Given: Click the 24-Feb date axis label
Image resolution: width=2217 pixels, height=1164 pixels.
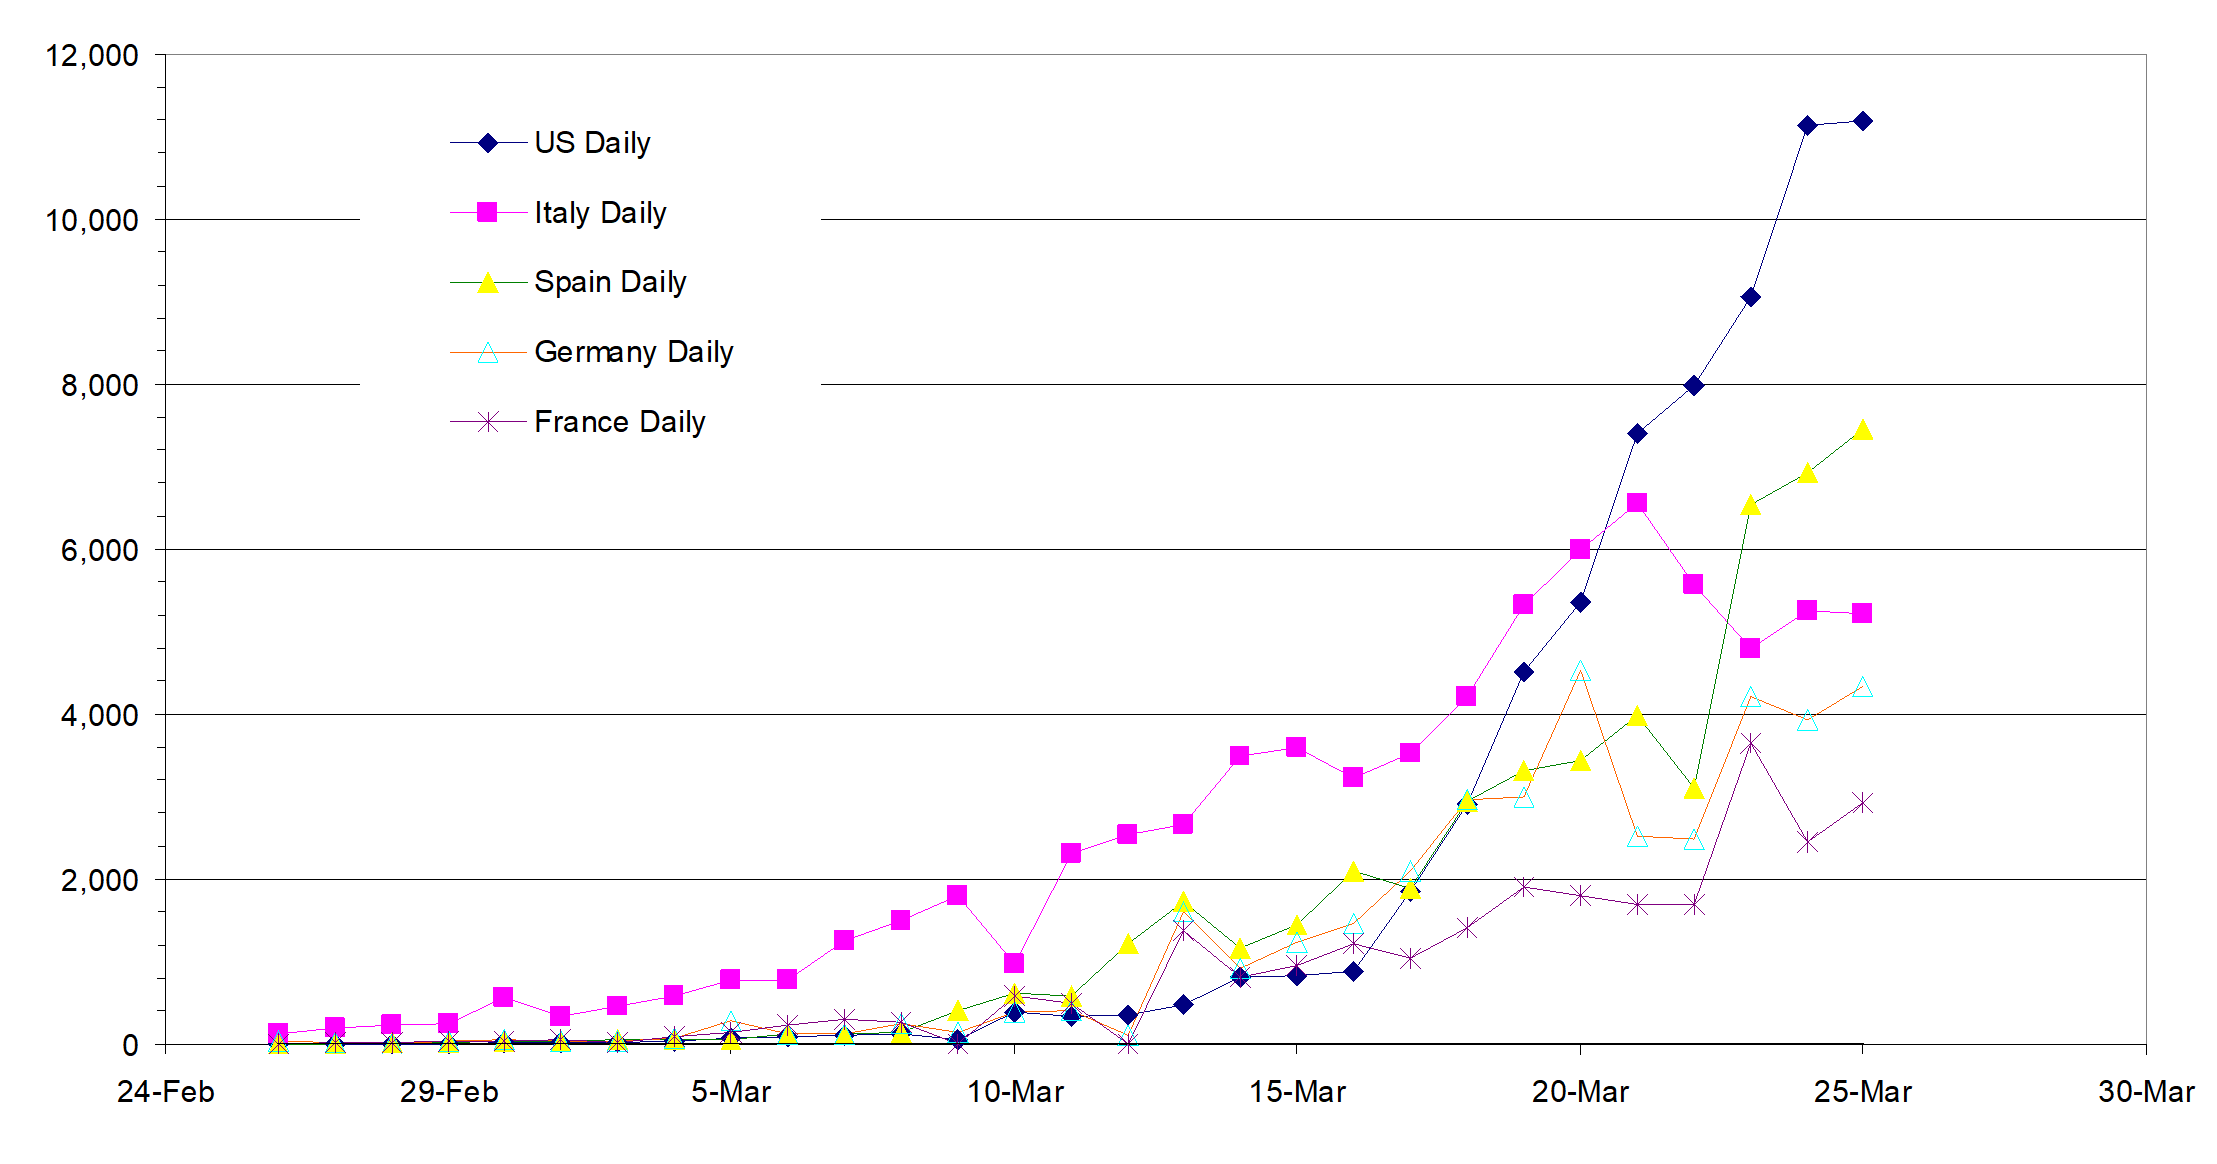Looking at the screenshot, I should click(x=166, y=1092).
